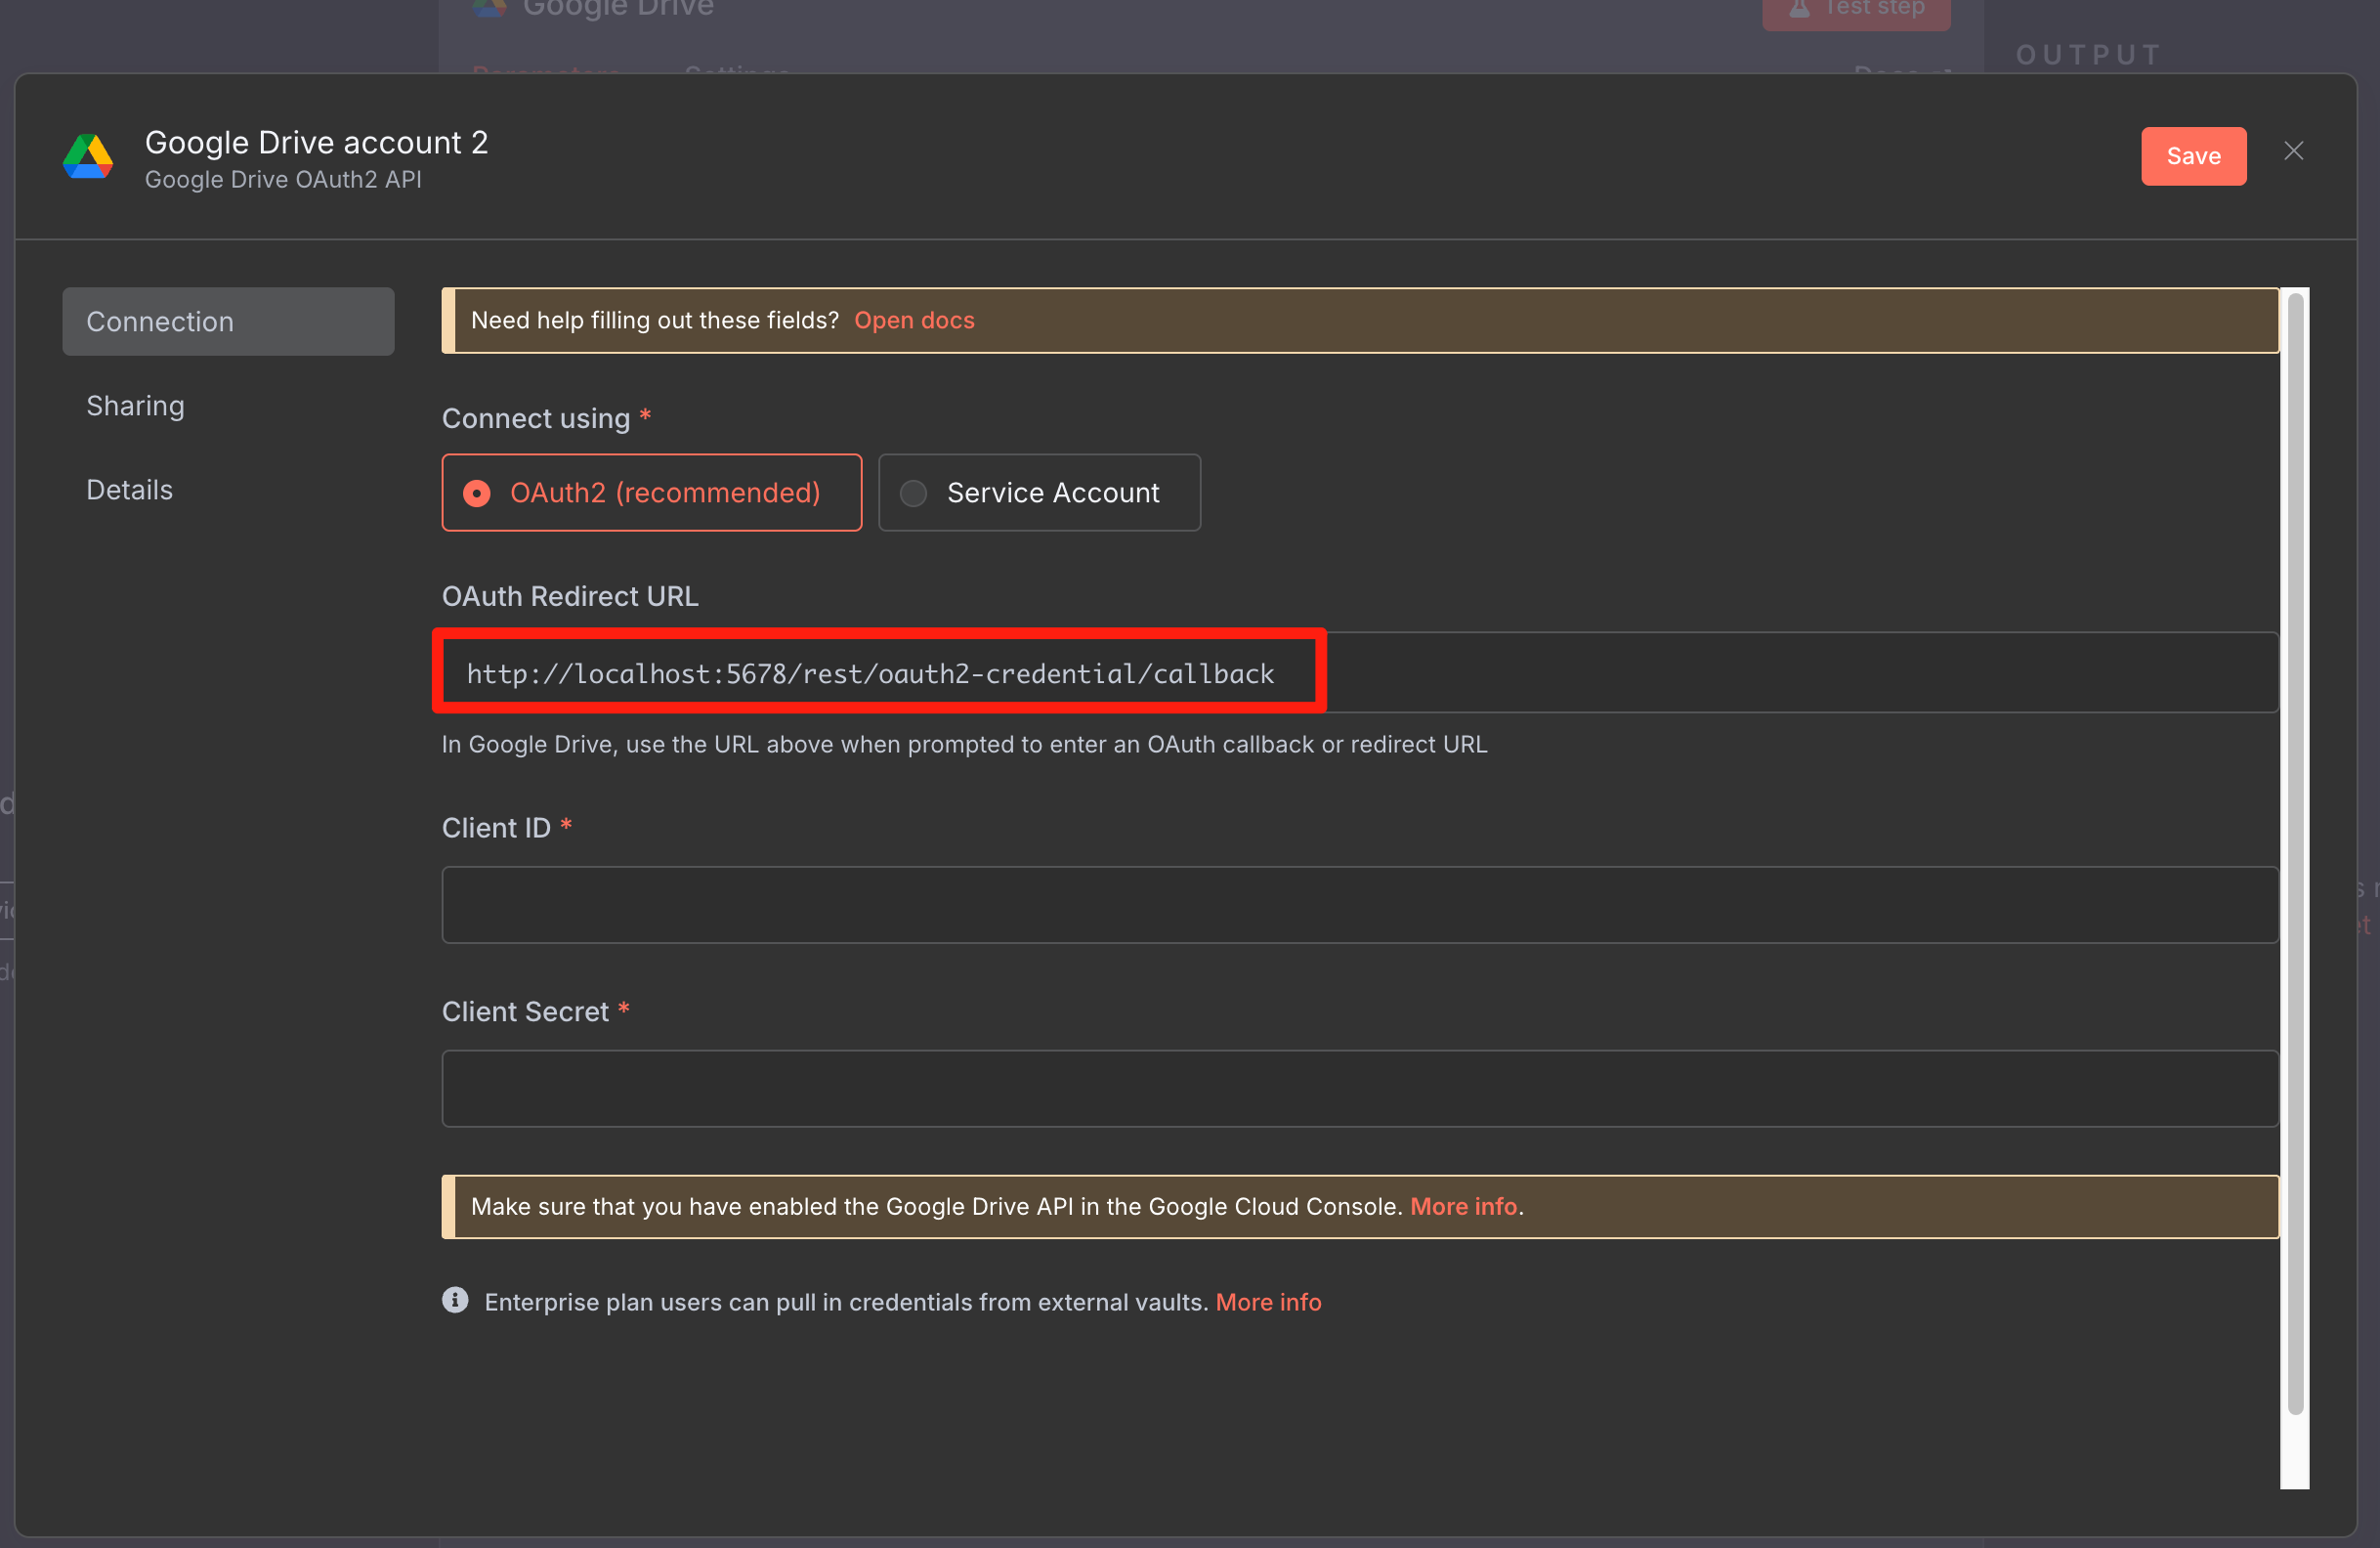Screen dimensions: 2380x1548
Task: Select OAuth2 (recommended) radio option
Action: point(651,492)
